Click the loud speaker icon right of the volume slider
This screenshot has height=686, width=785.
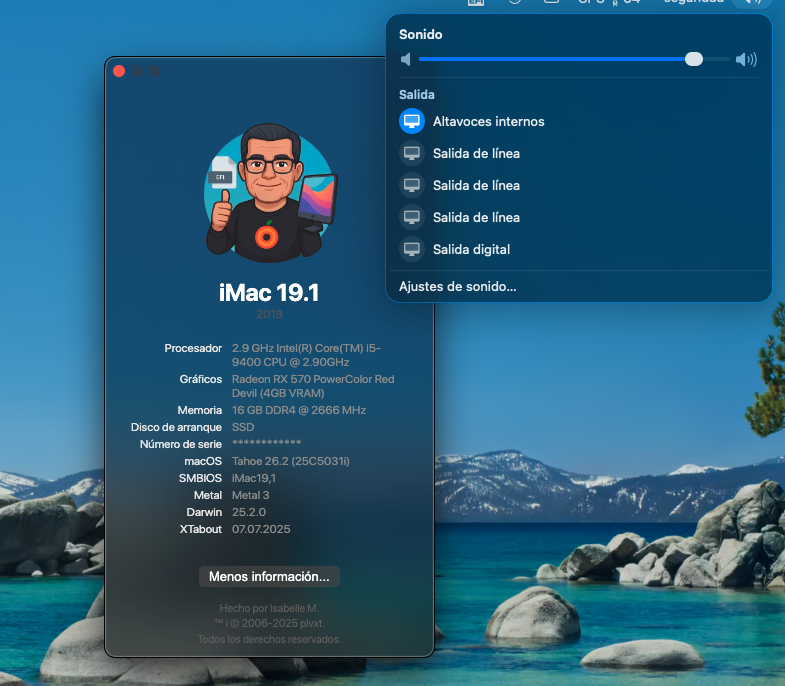click(746, 60)
